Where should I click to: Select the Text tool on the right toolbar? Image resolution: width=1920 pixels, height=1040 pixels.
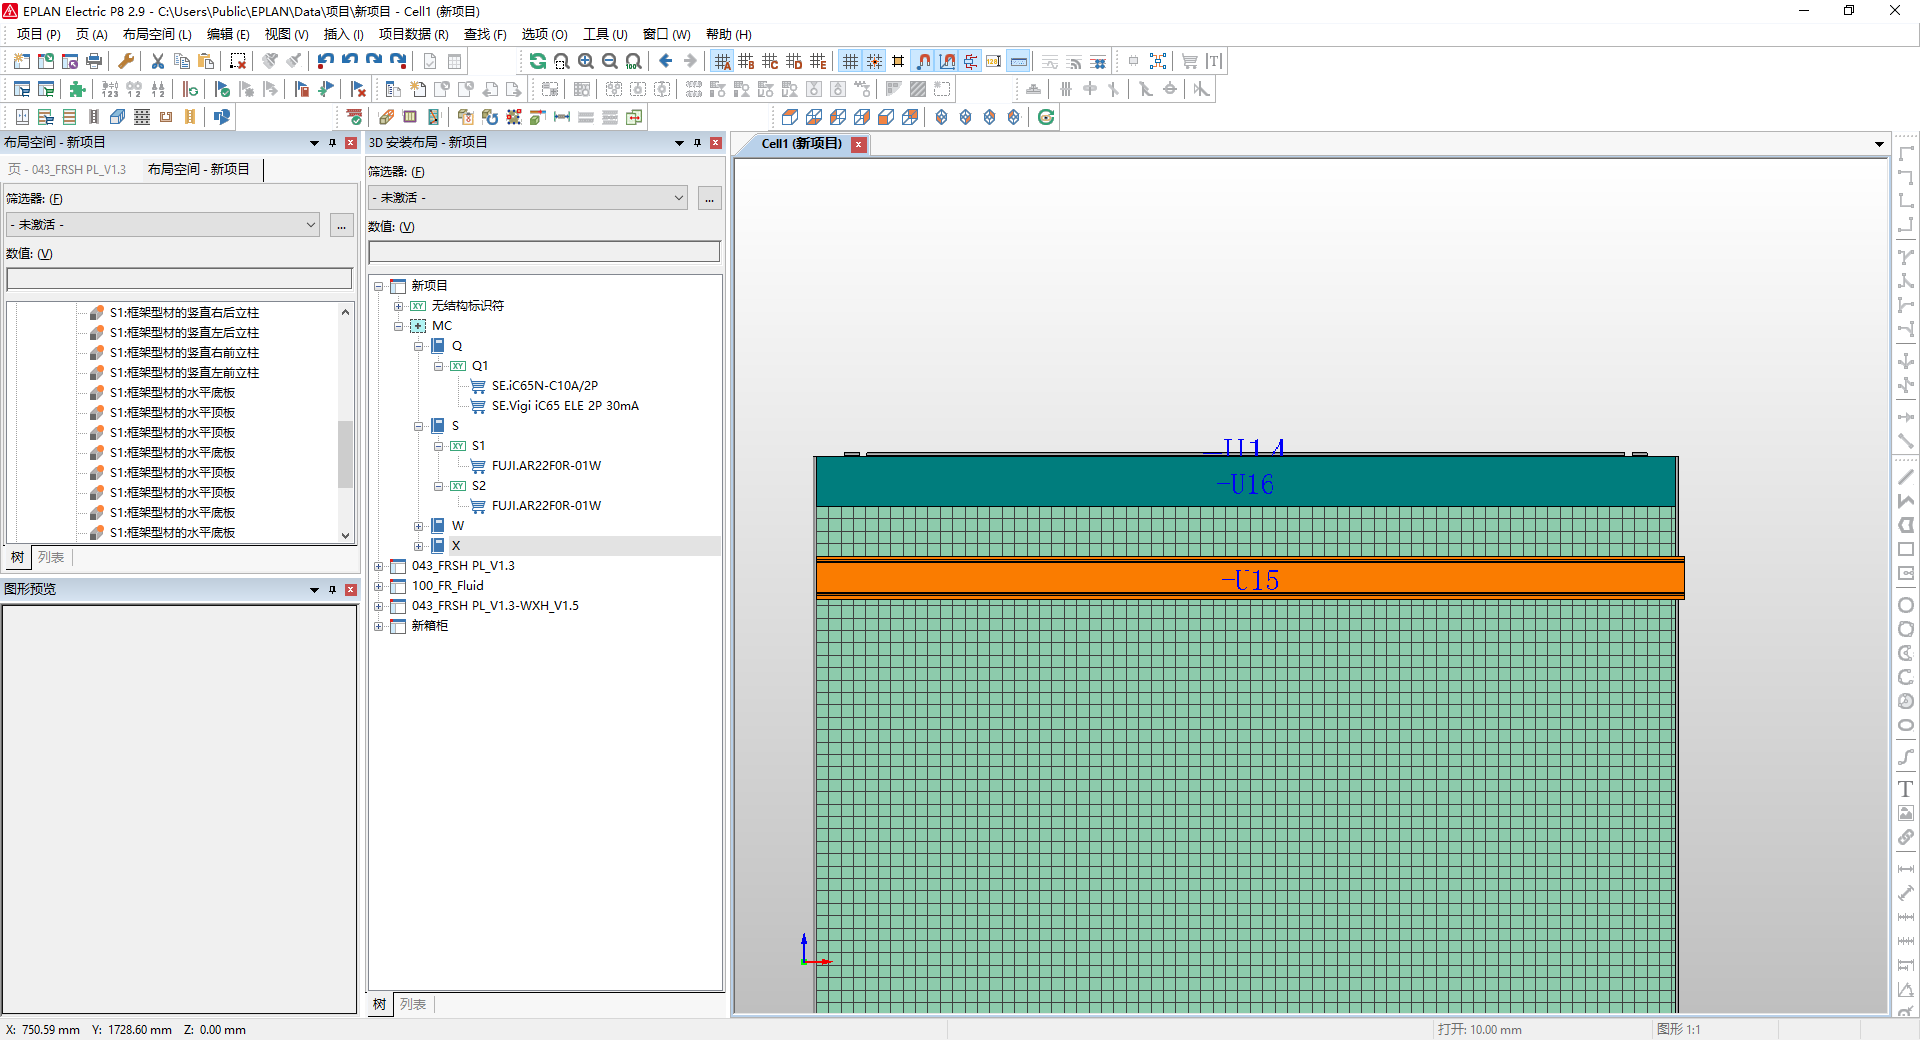click(x=1907, y=789)
